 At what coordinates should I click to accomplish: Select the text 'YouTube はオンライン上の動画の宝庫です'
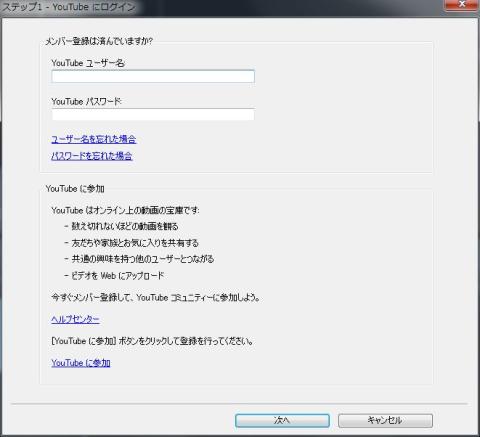[125, 210]
